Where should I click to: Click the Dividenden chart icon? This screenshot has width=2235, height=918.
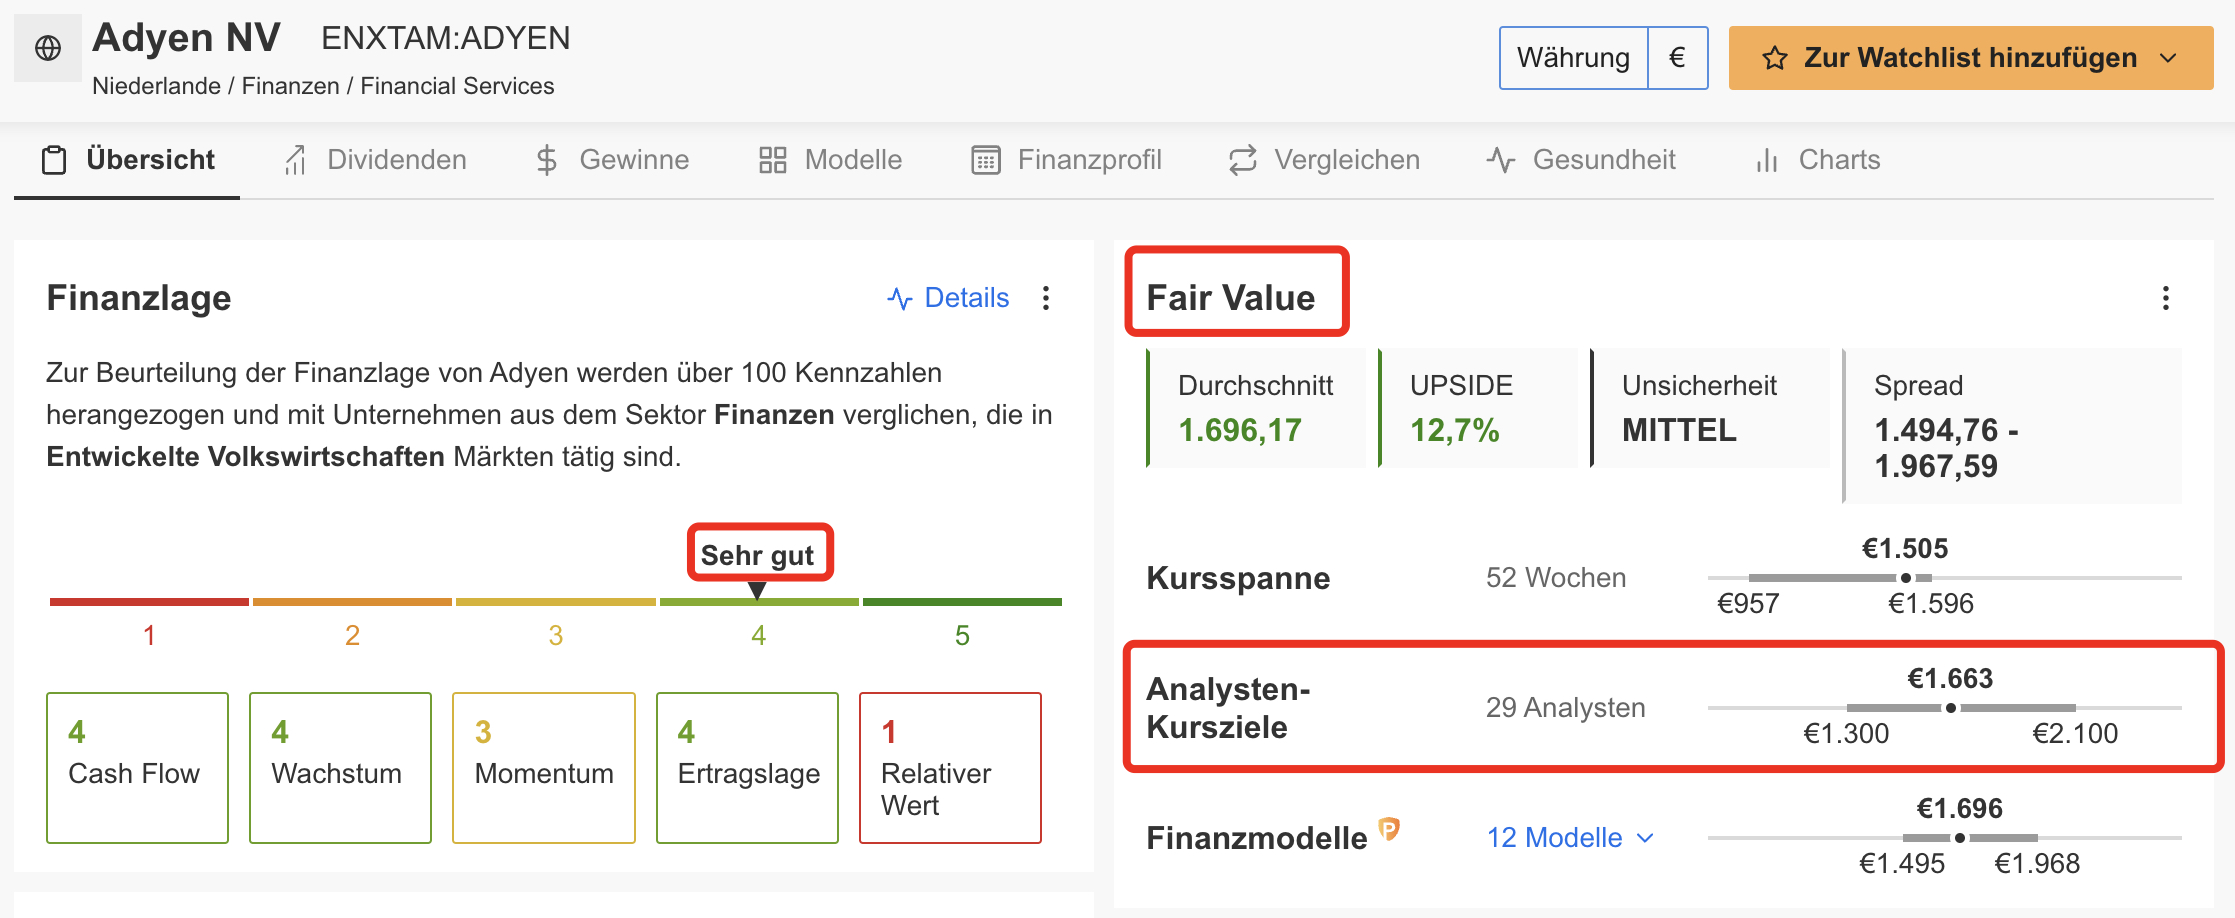click(x=295, y=160)
